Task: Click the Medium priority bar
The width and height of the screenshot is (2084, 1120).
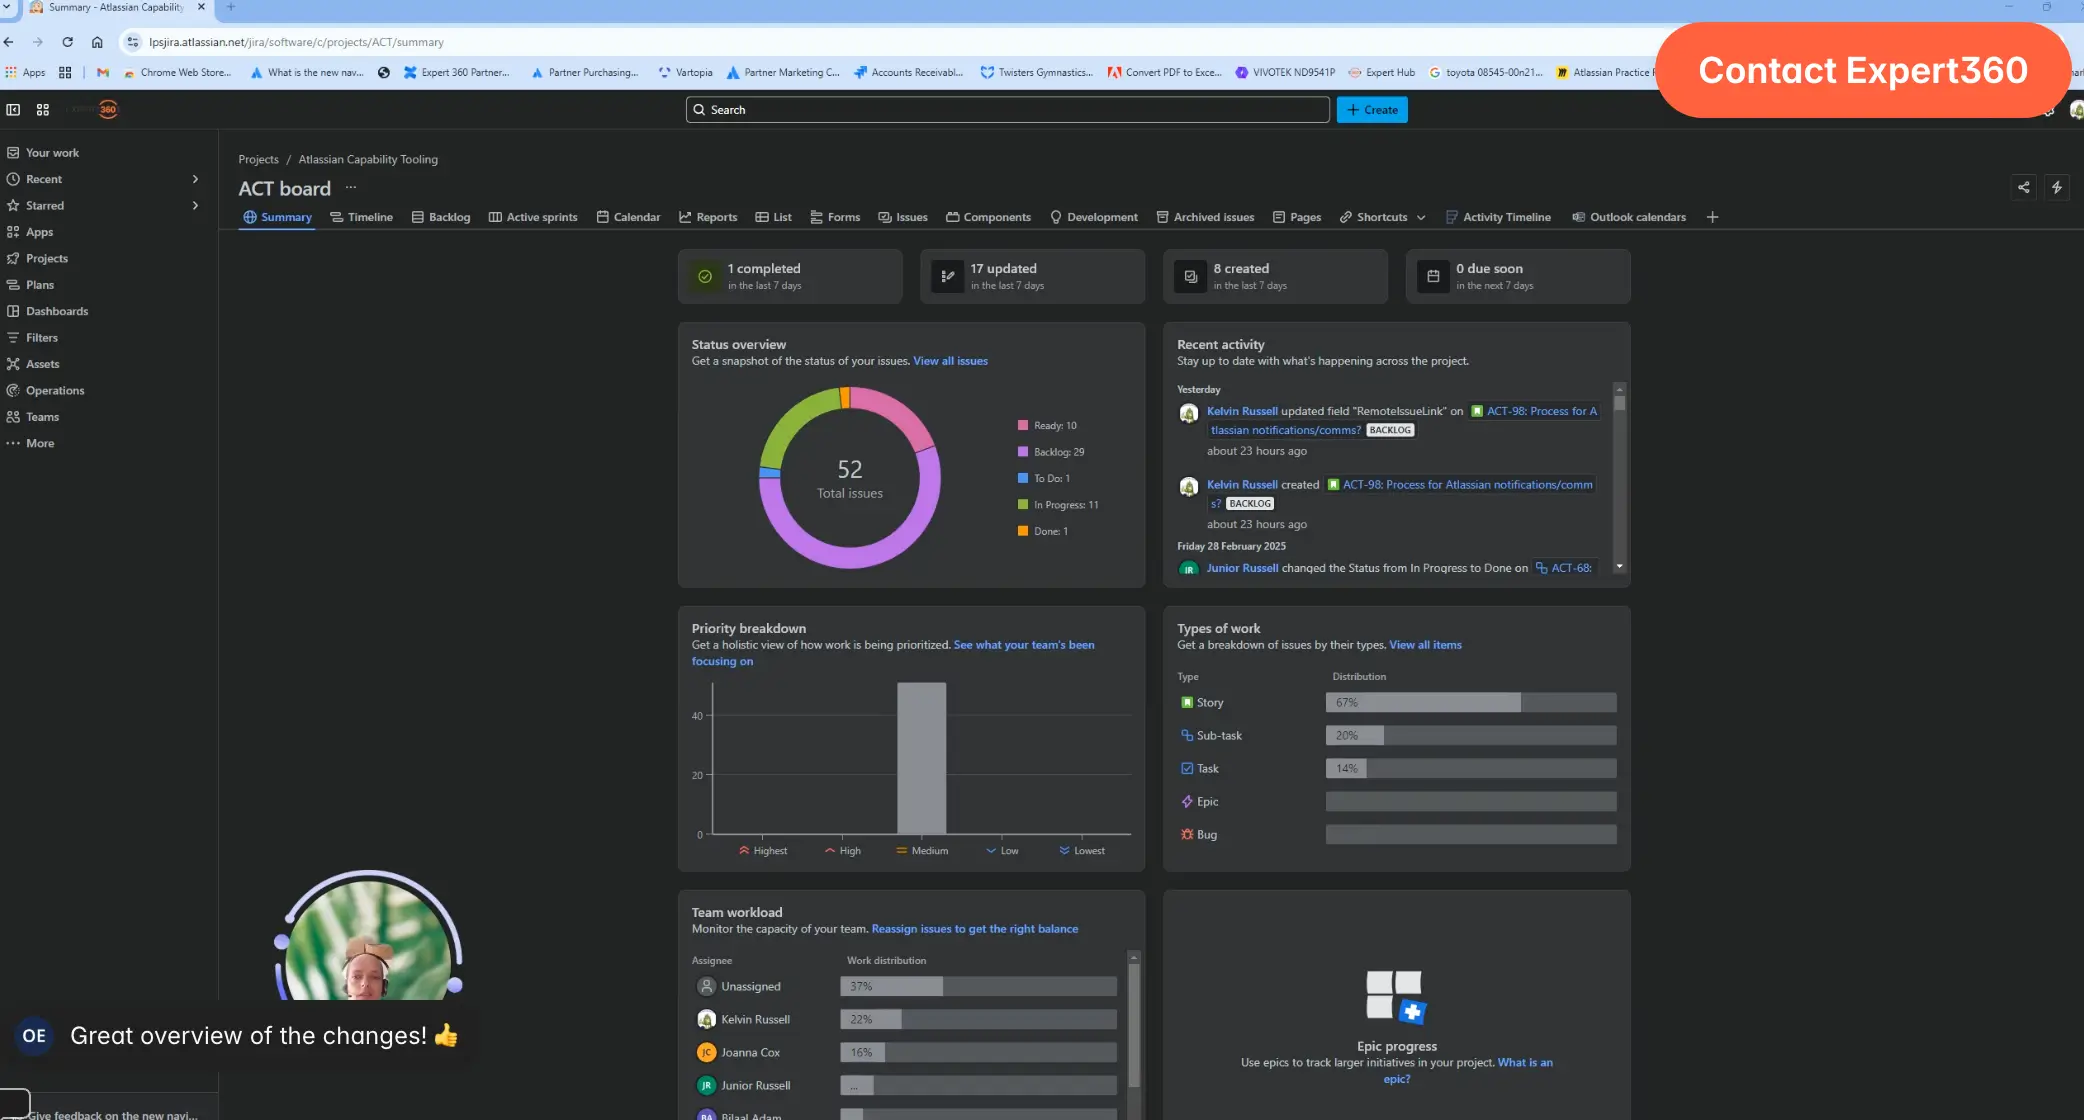Action: click(x=921, y=758)
